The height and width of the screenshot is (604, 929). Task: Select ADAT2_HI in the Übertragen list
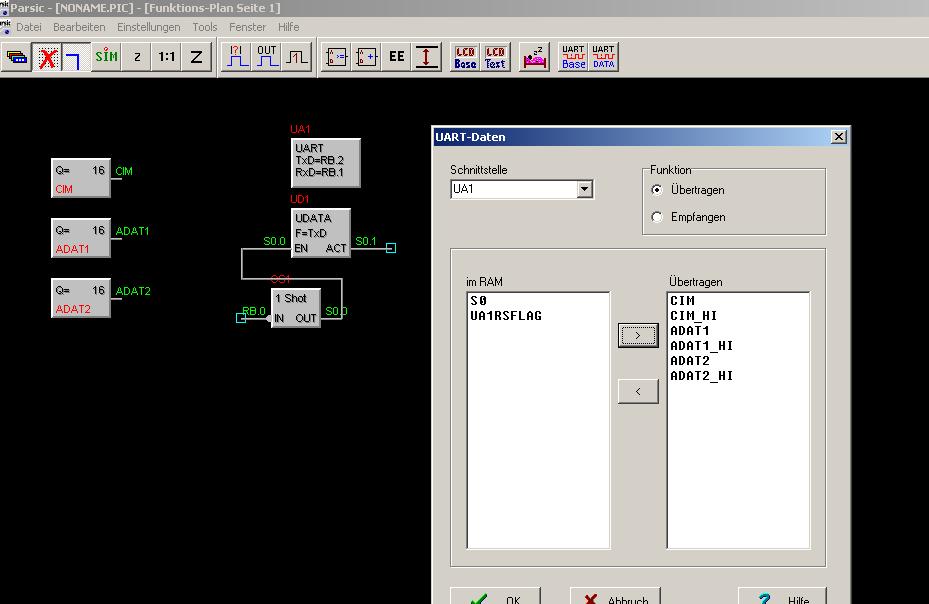pos(701,376)
